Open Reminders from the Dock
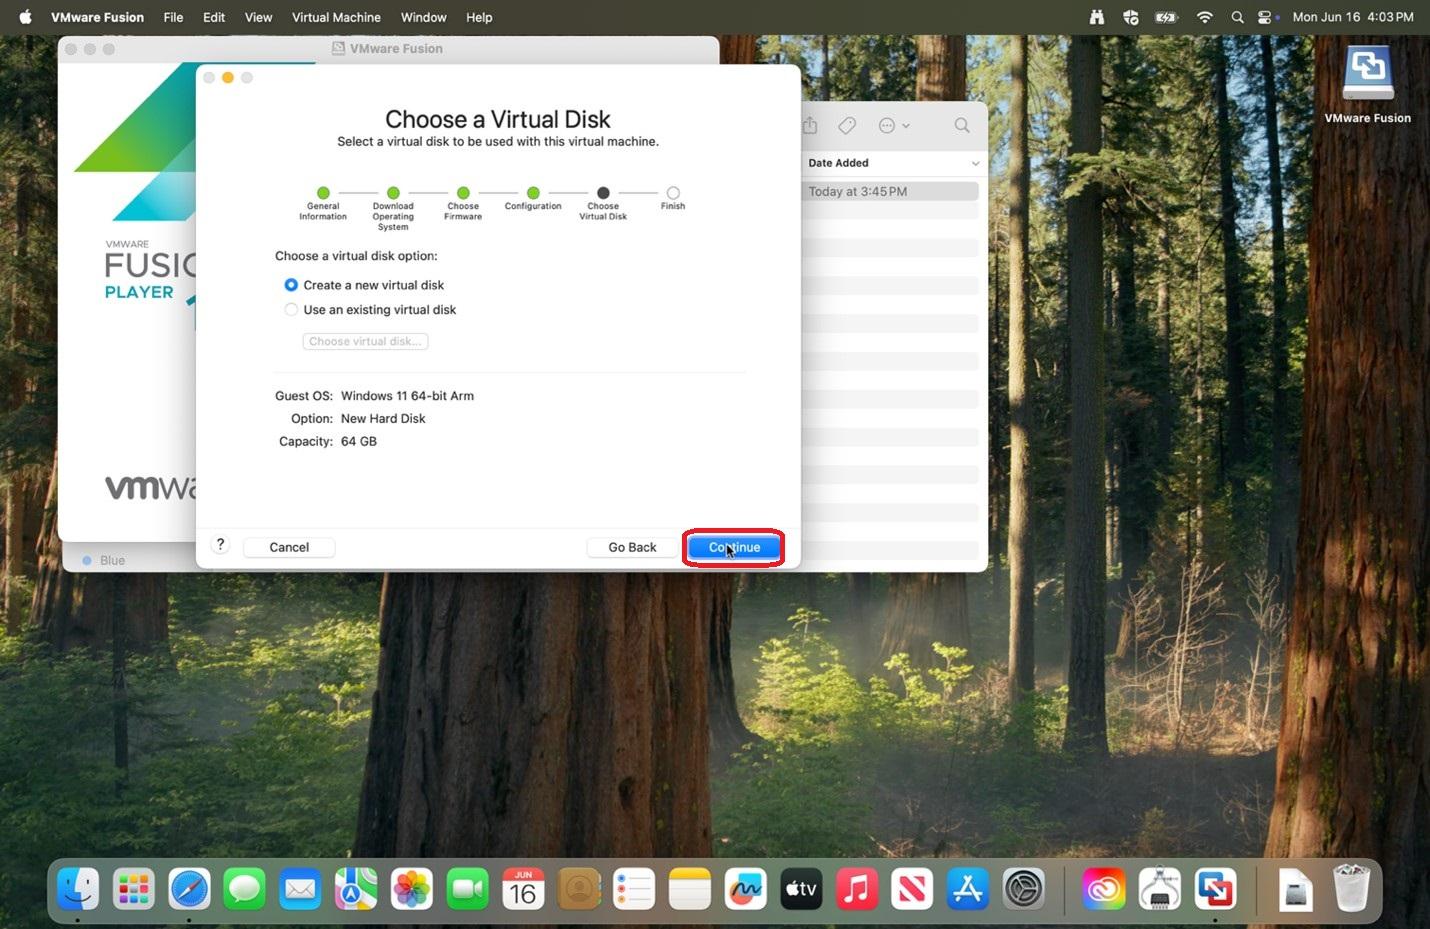Image resolution: width=1430 pixels, height=929 pixels. tap(634, 888)
